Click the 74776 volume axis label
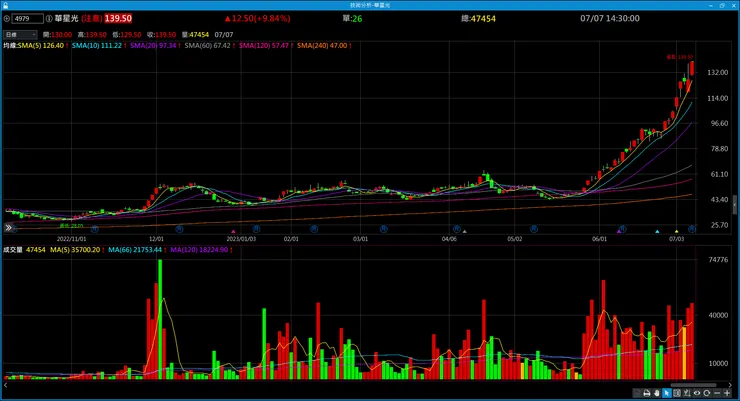The width and height of the screenshot is (740, 401). (718, 259)
